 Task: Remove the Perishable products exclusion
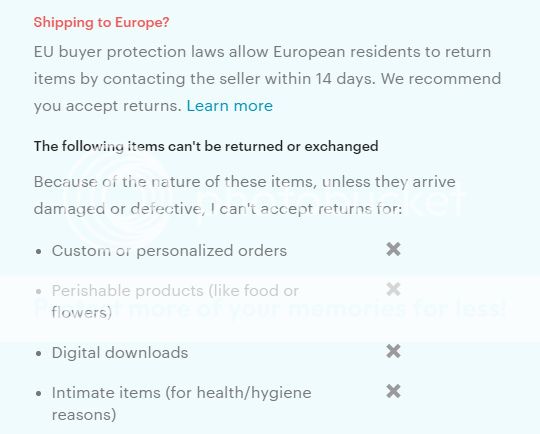(393, 289)
